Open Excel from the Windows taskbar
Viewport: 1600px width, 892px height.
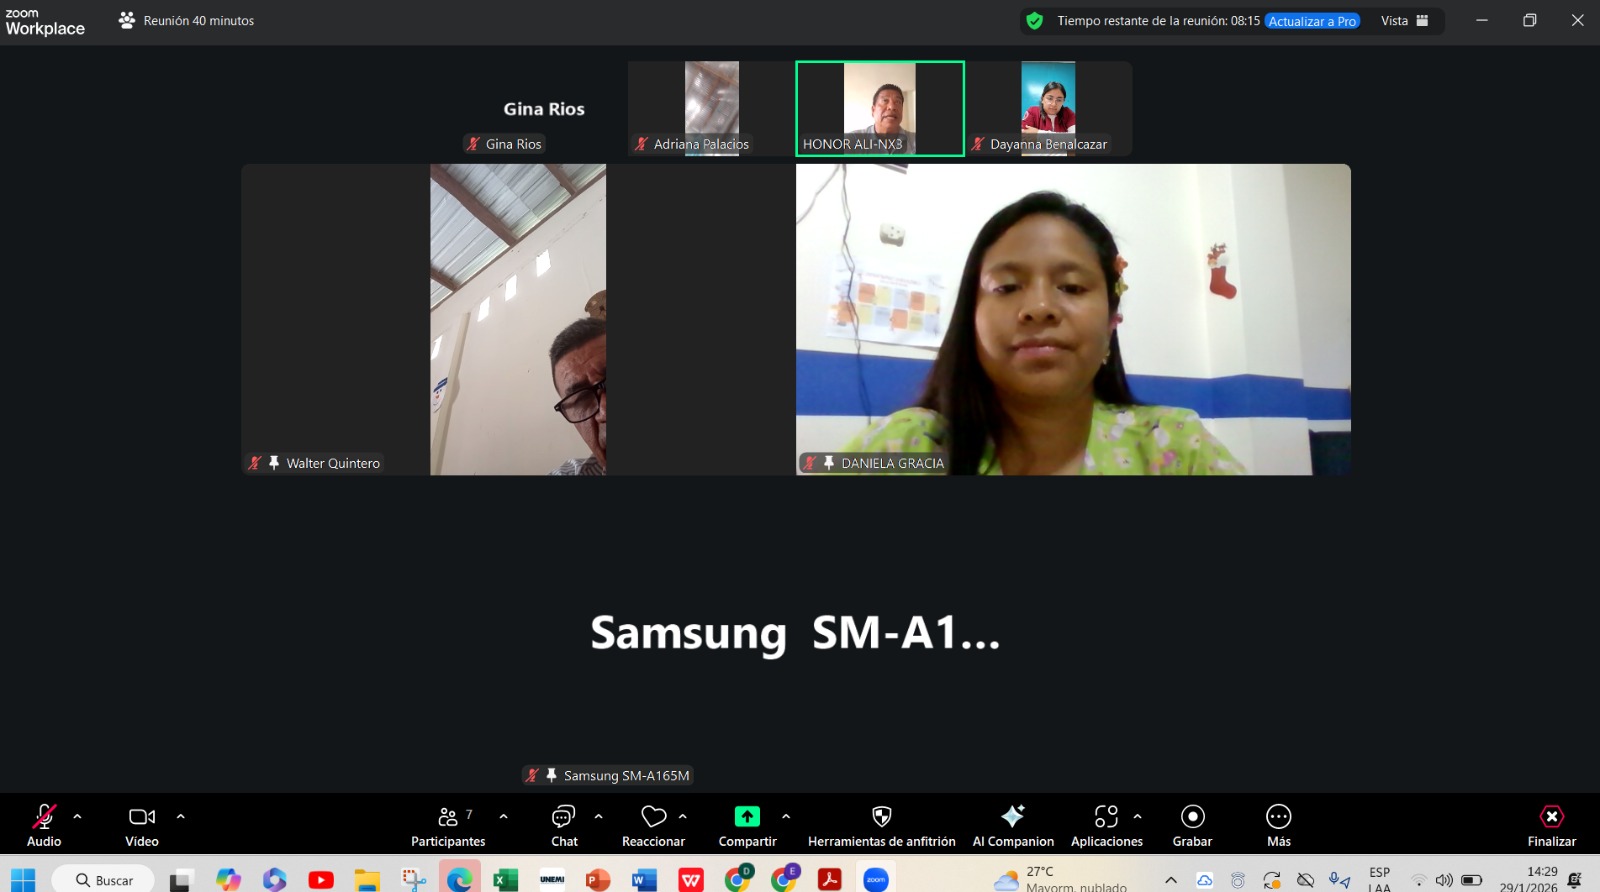click(x=505, y=880)
